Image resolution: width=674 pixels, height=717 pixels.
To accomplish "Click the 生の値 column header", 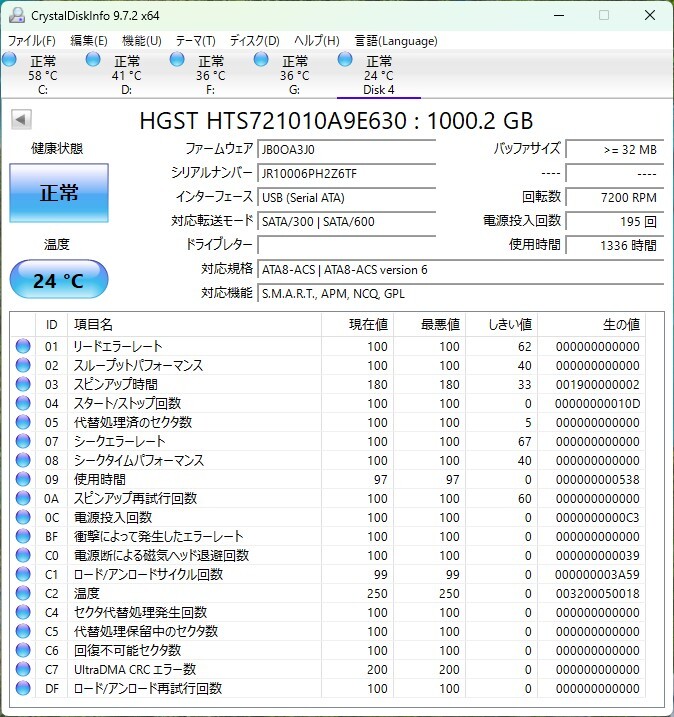I will tap(592, 325).
